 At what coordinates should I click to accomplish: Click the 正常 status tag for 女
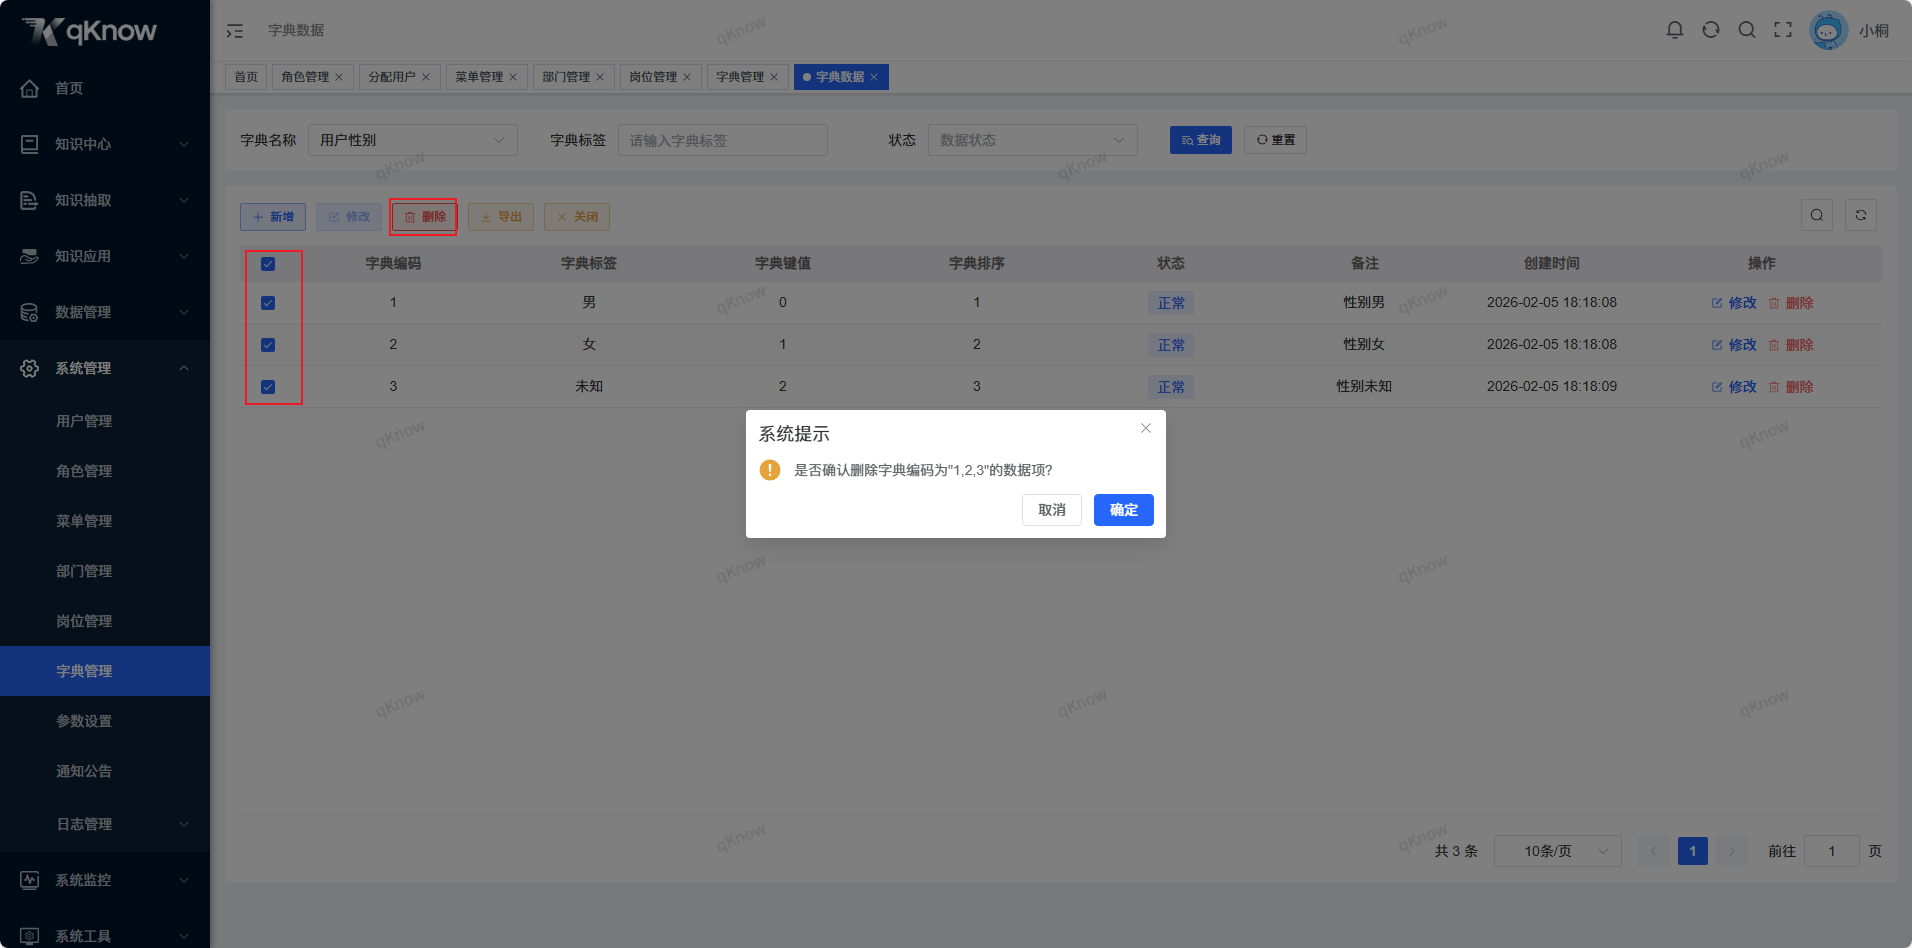1171,345
